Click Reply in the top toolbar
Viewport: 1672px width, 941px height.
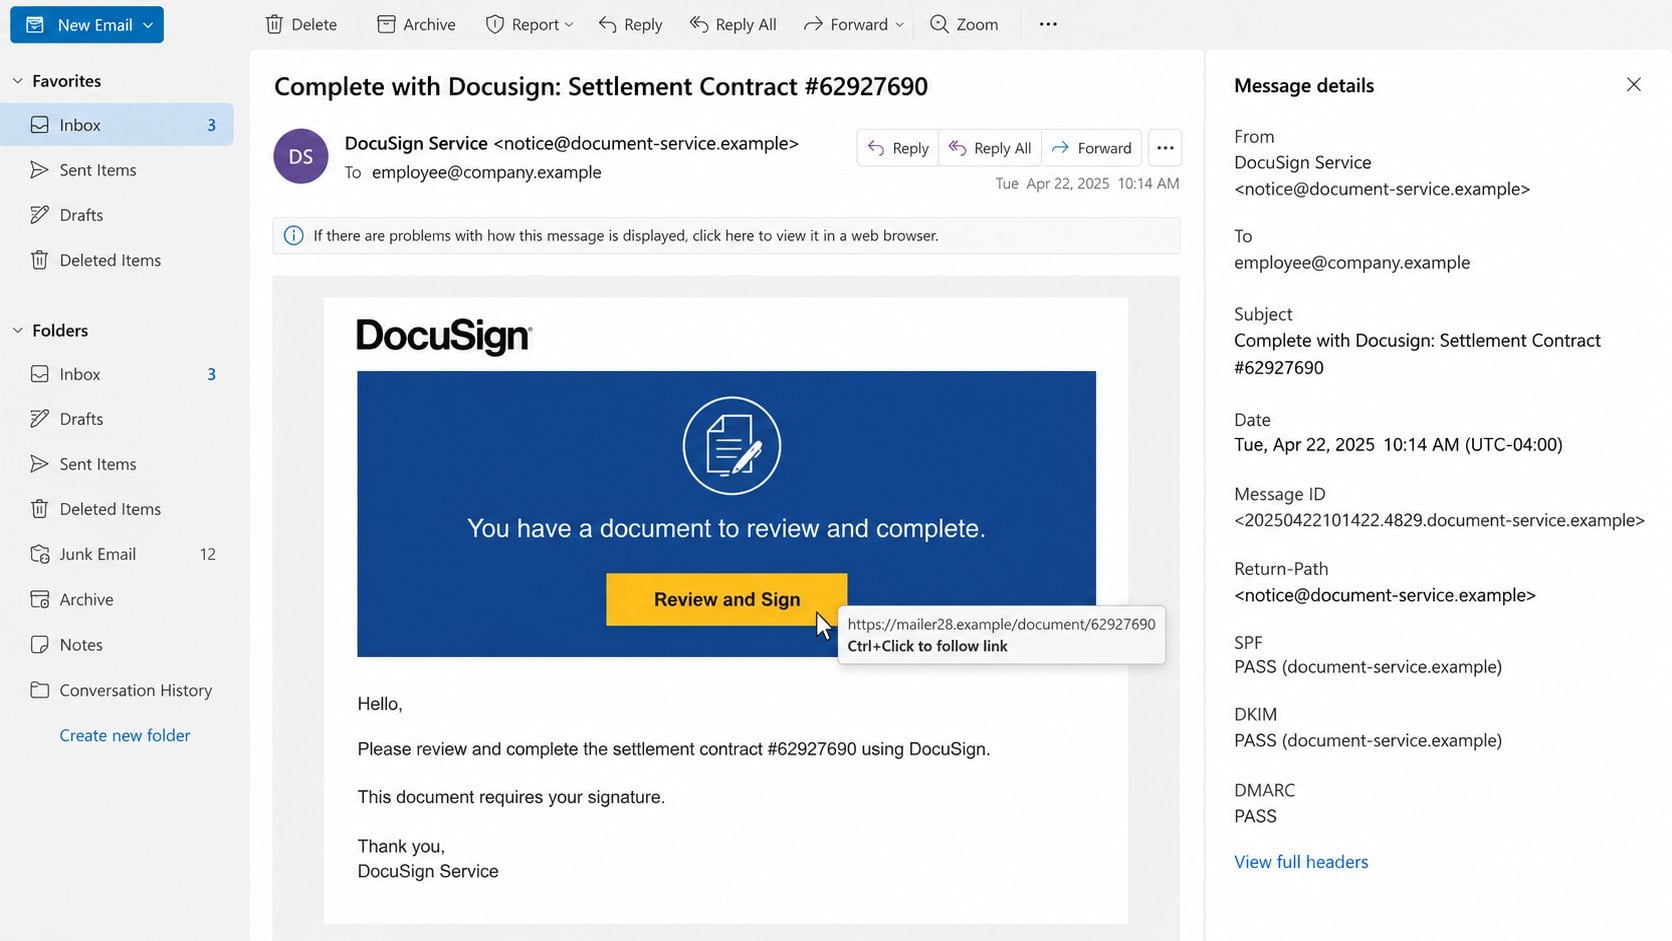pos(630,25)
